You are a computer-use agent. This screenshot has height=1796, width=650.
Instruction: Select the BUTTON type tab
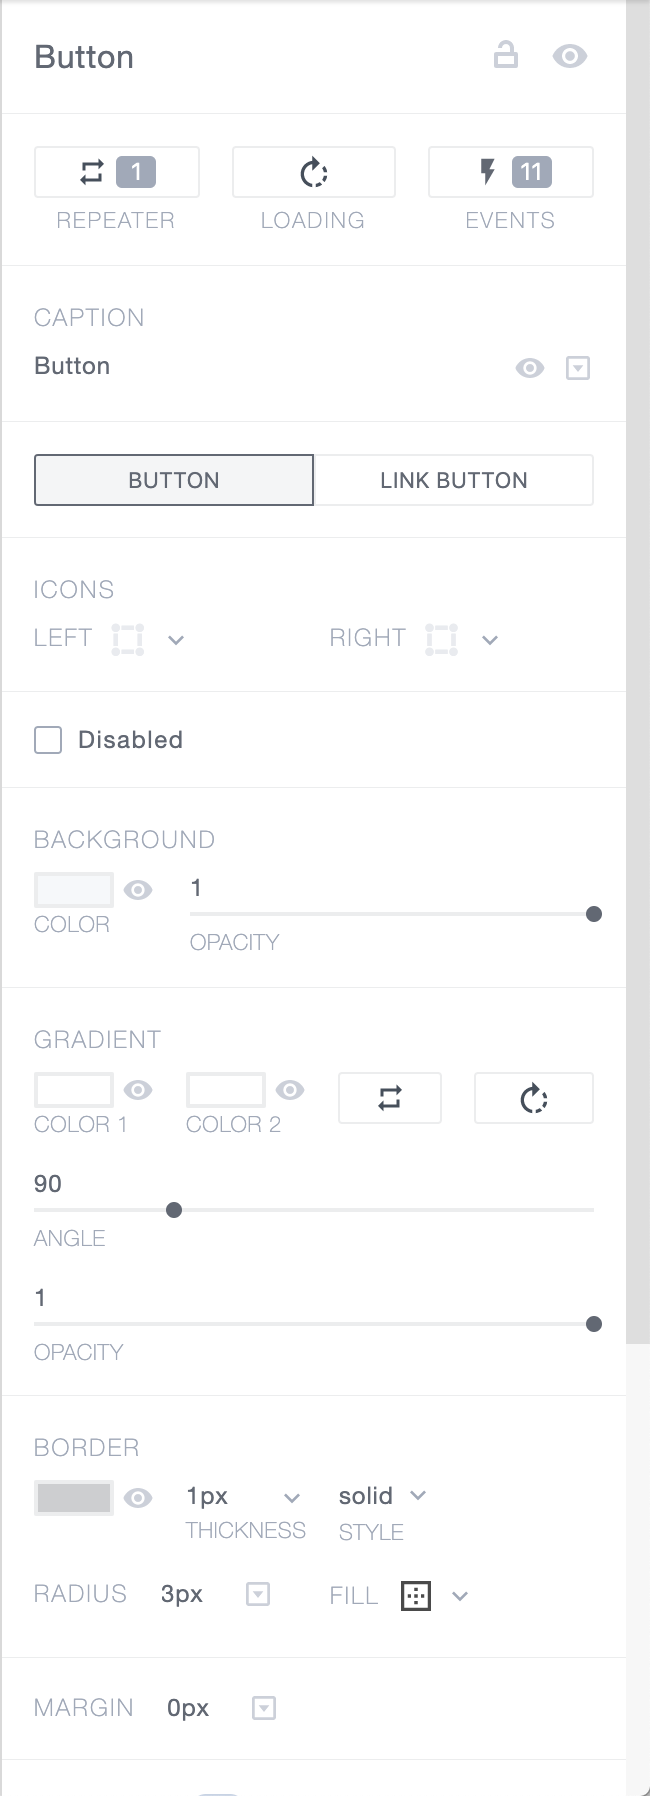174,480
